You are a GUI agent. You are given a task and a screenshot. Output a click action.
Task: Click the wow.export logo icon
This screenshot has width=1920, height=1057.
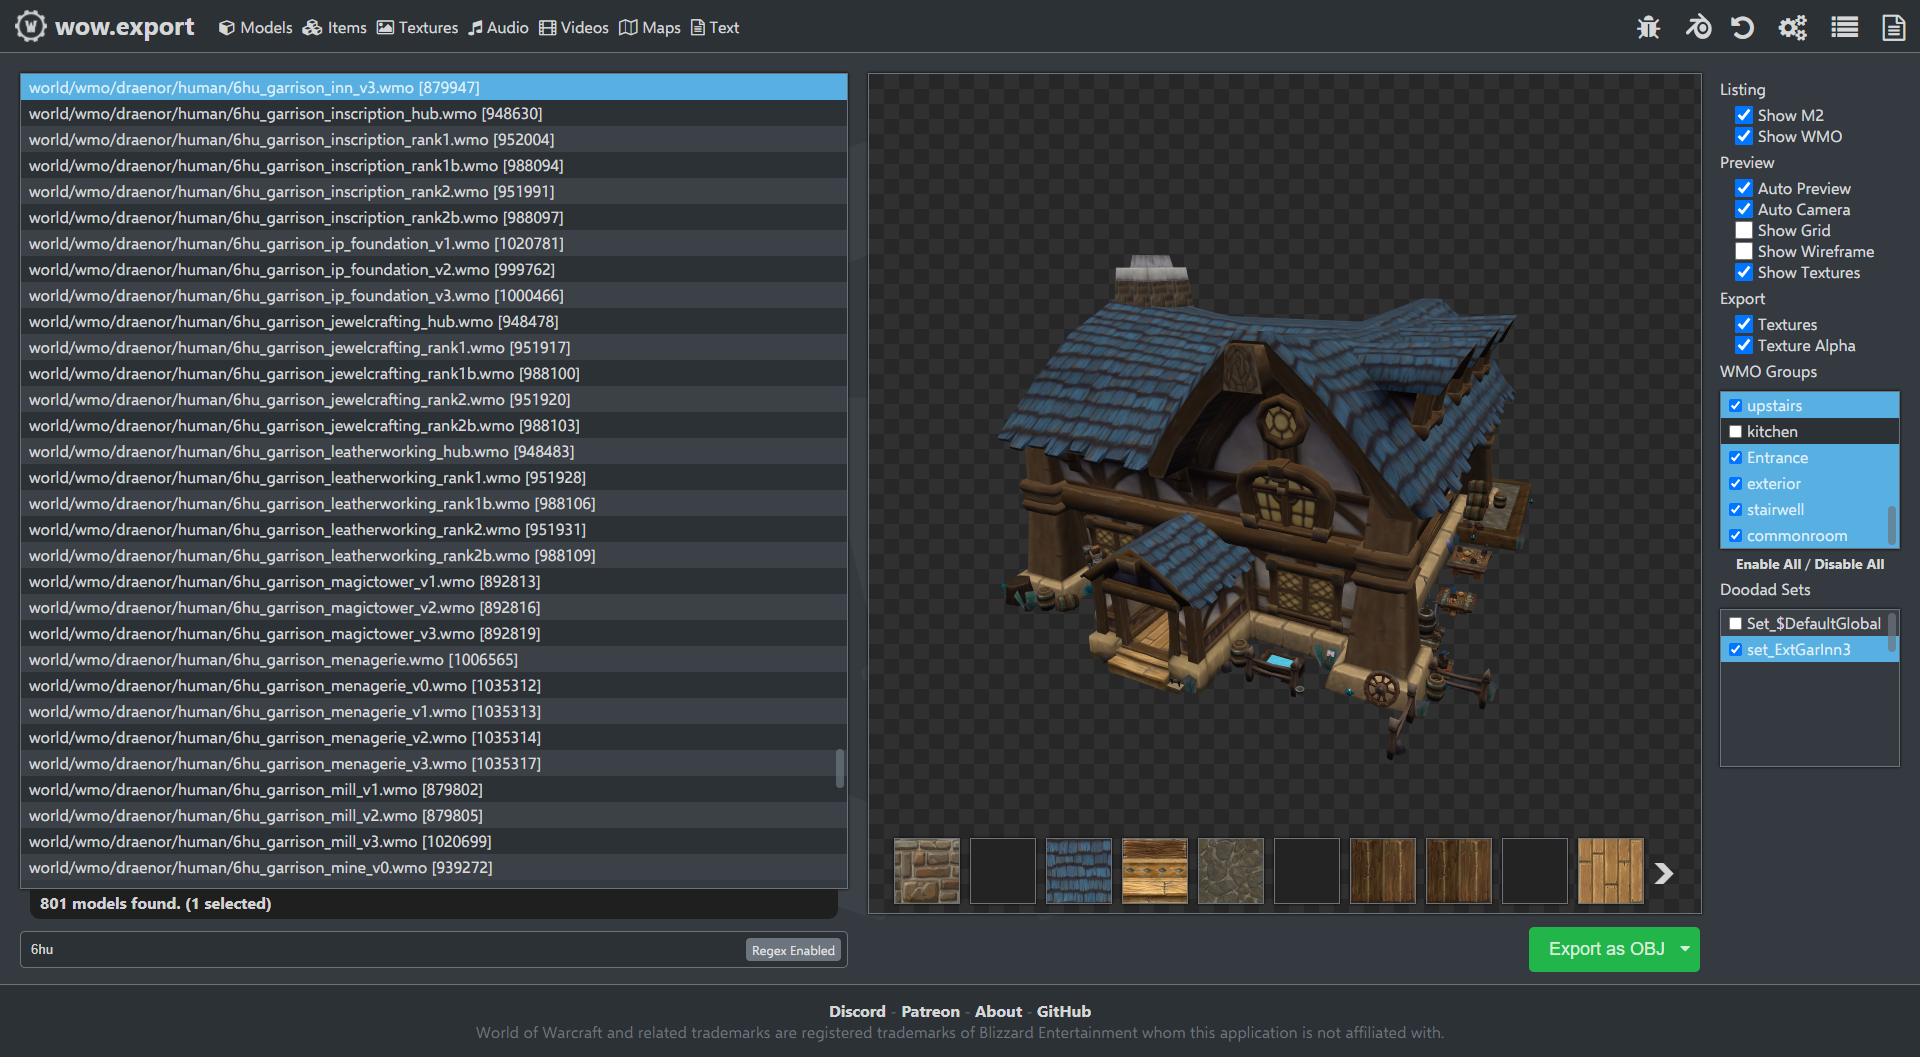click(x=30, y=26)
